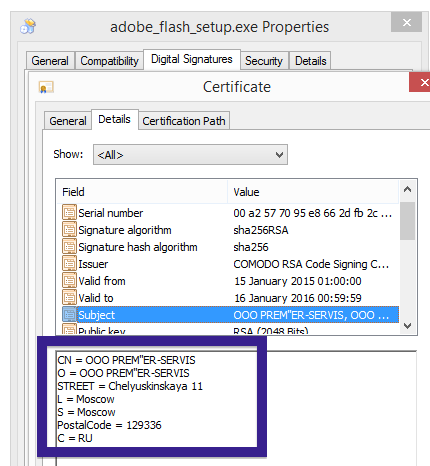
Task: Open the Details tab in Properties window
Action: pos(310,61)
